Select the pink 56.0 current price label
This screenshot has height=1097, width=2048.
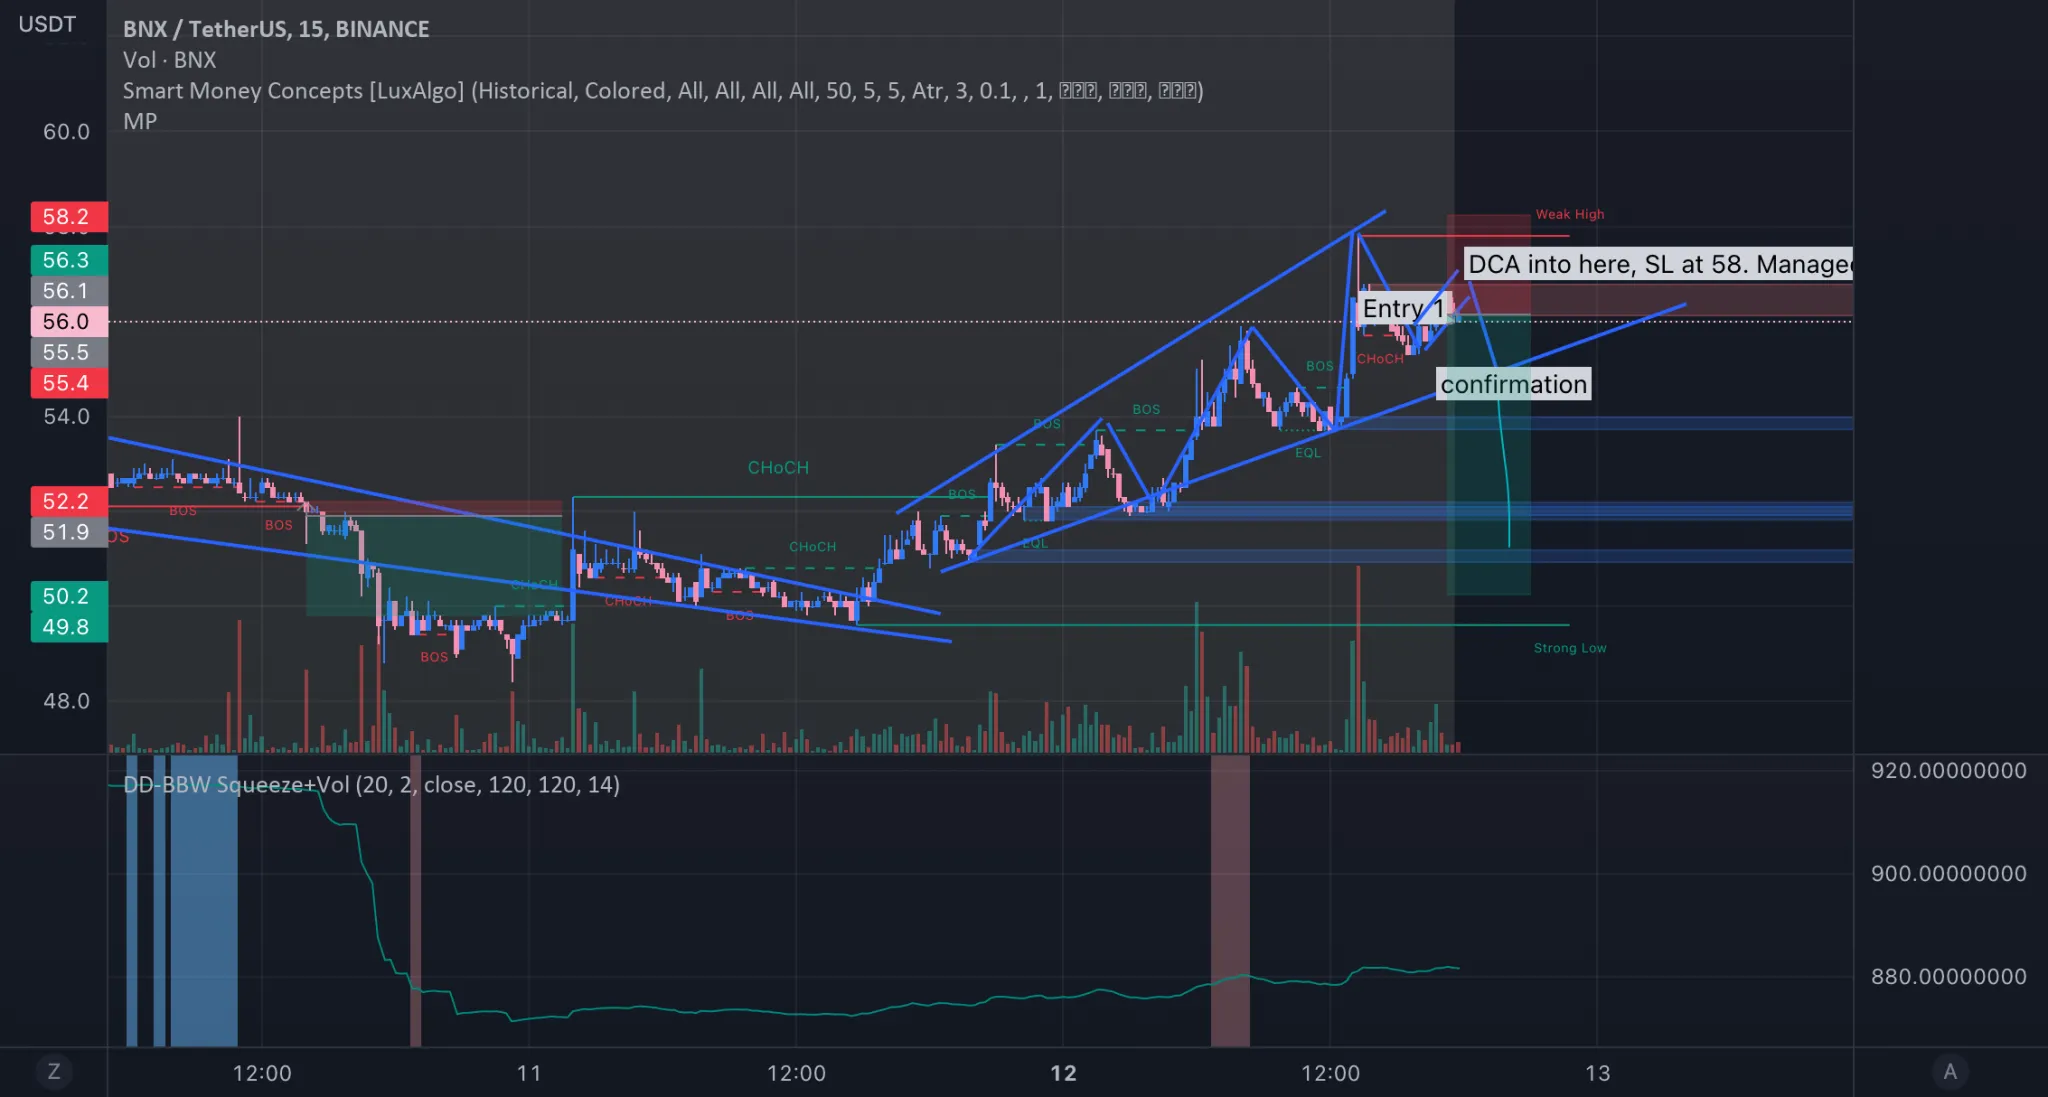tap(67, 322)
